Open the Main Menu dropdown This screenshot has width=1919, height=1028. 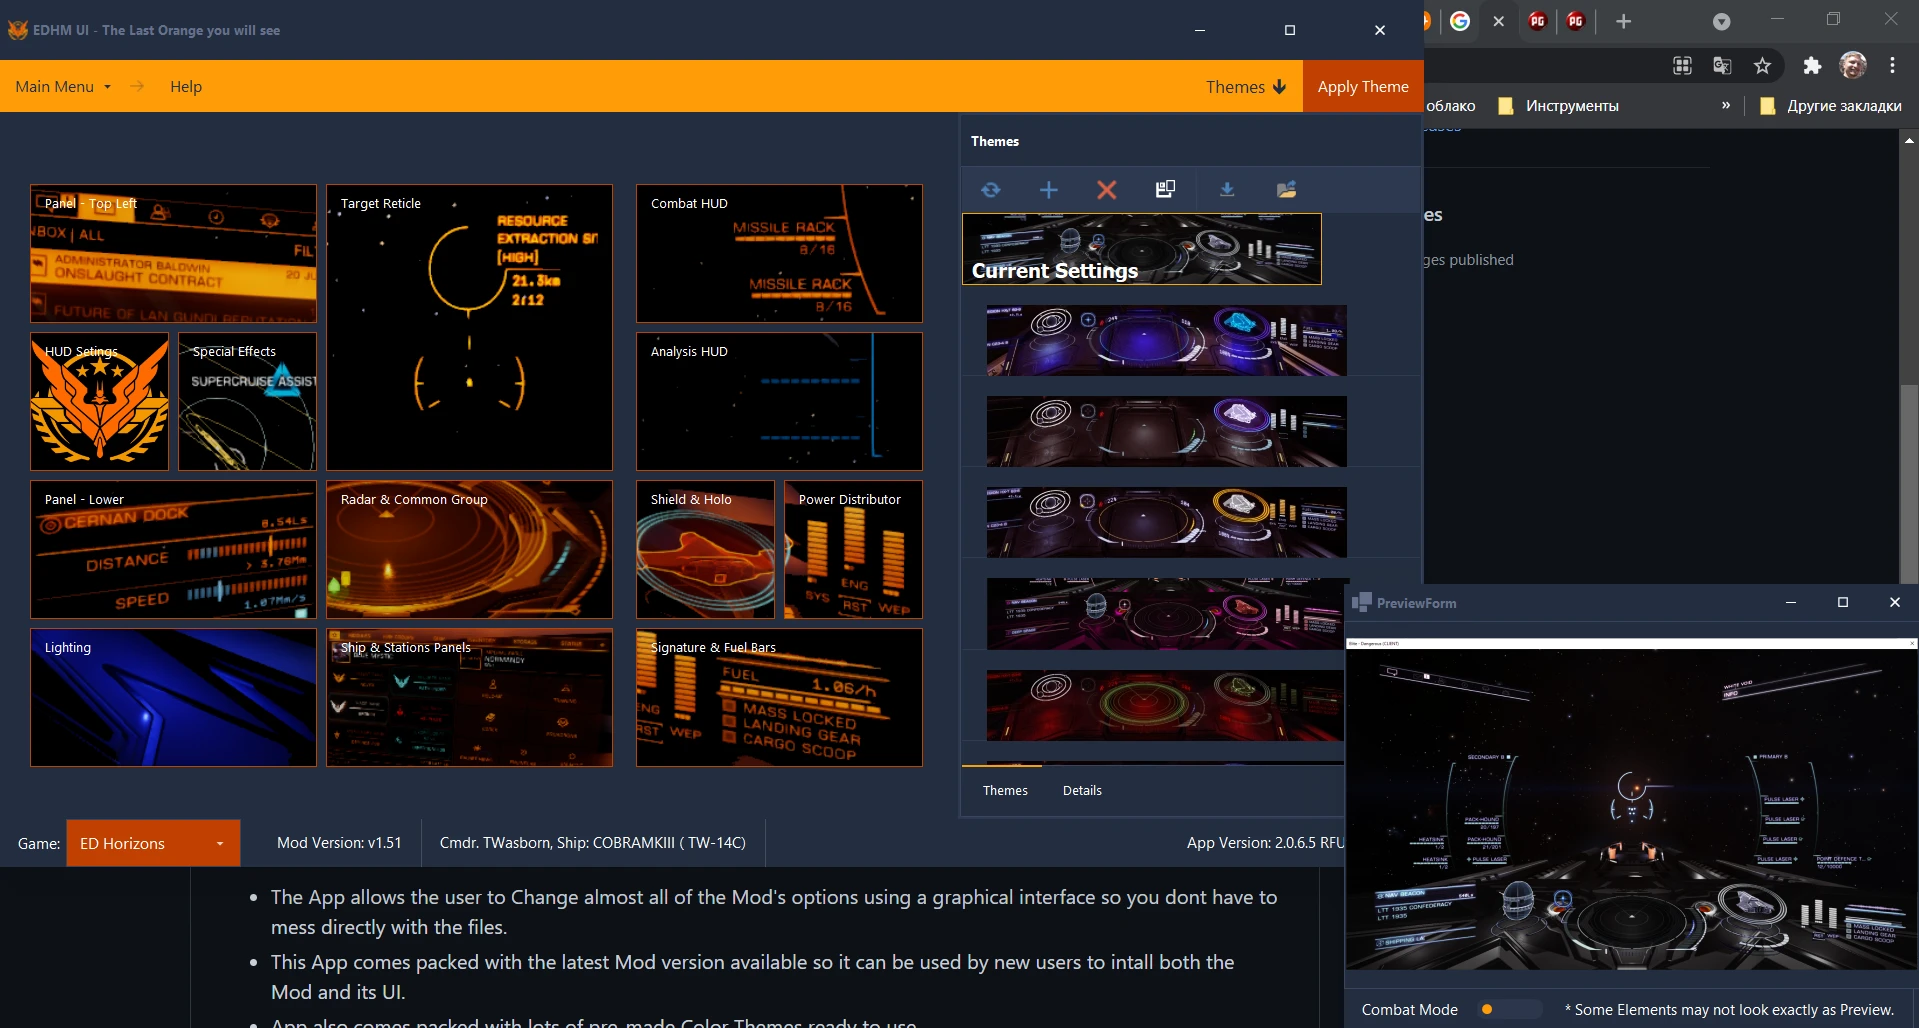point(62,86)
